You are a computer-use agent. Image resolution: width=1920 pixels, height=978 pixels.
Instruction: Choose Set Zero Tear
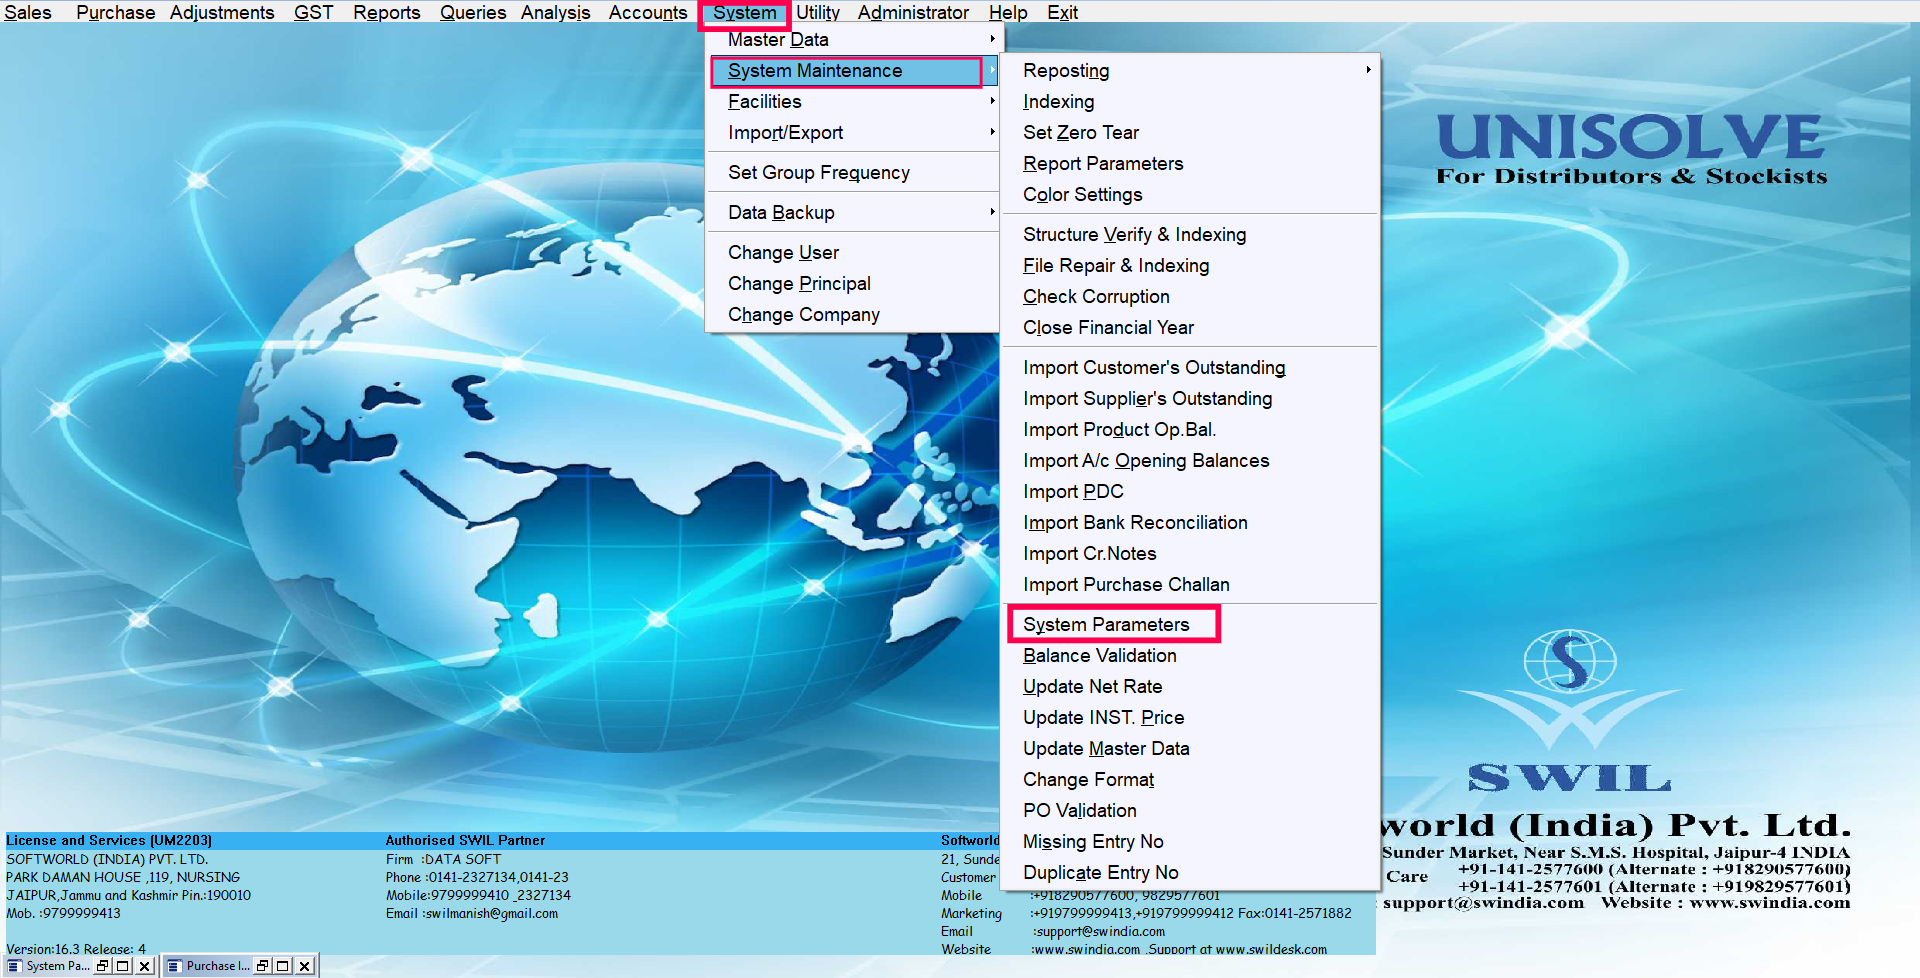1190,133
